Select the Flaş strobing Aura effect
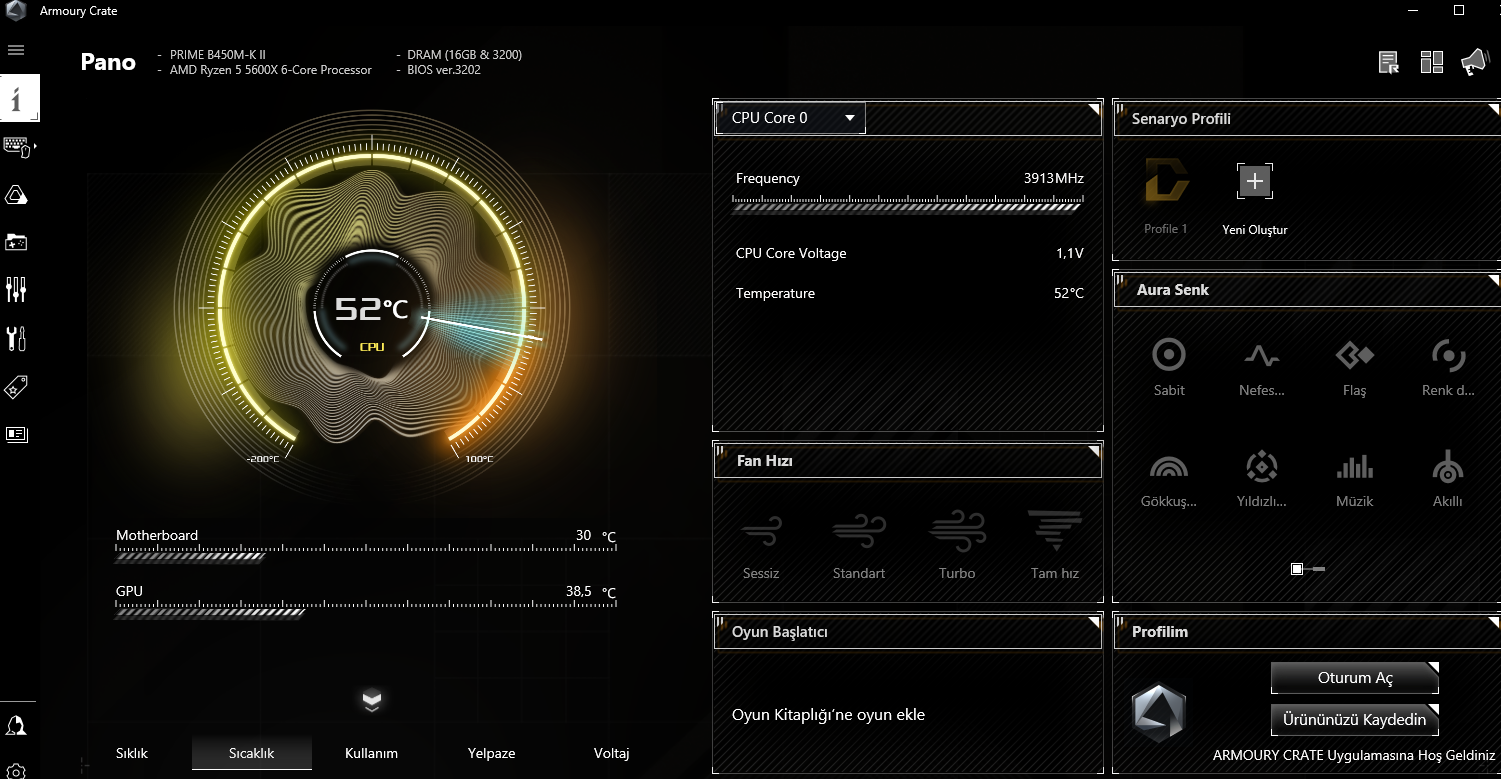Viewport: 1501px width, 779px height. tap(1355, 366)
